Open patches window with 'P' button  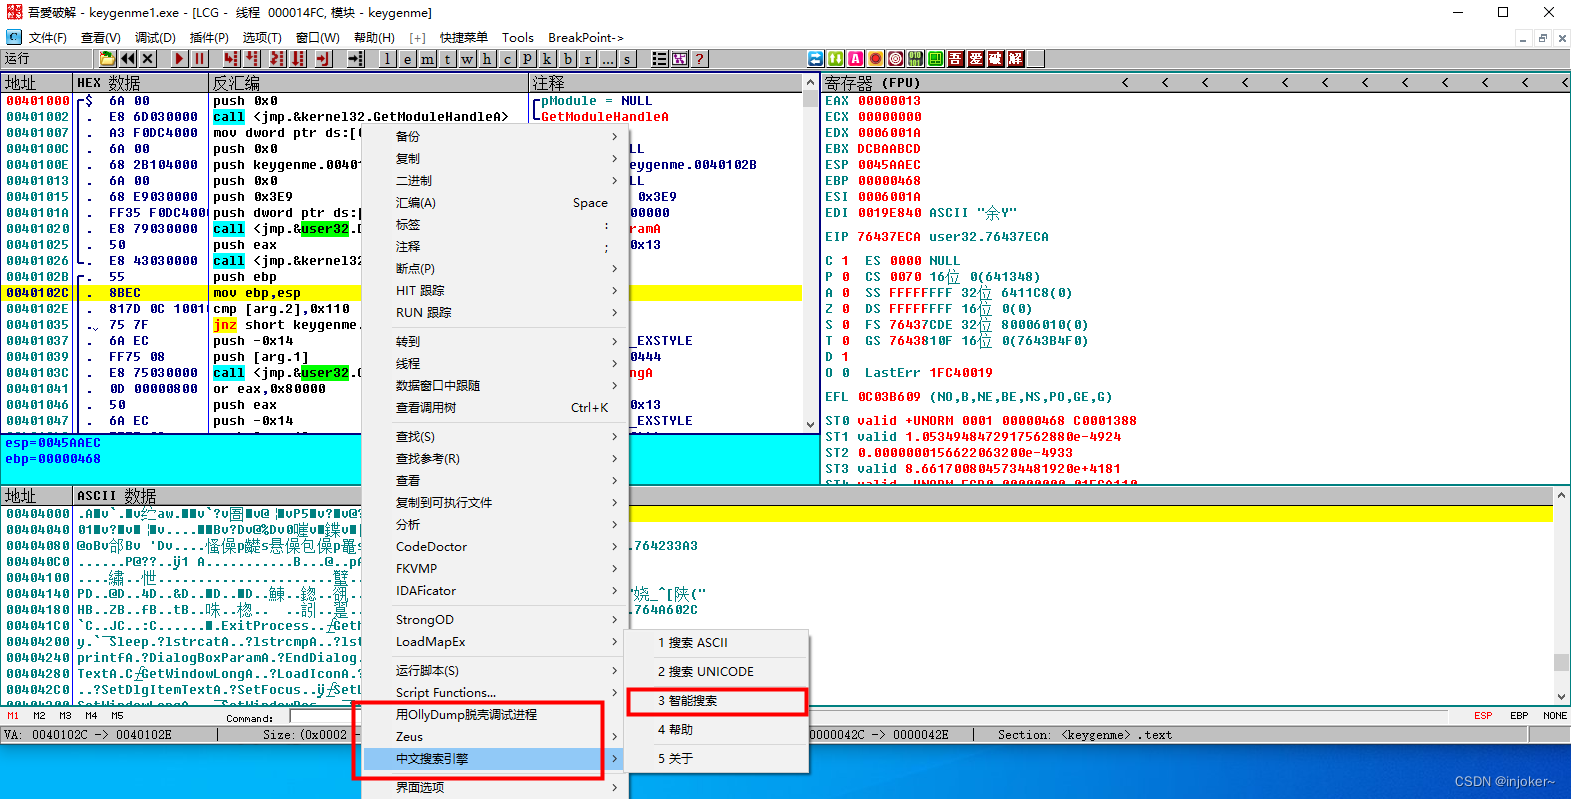(x=527, y=59)
